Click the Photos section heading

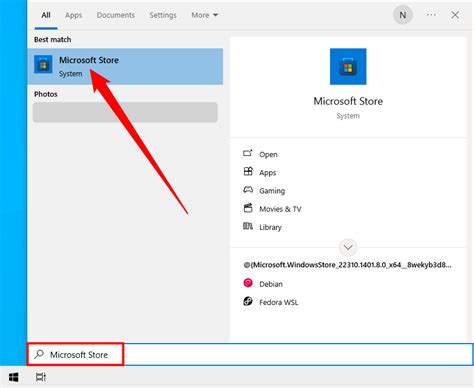point(46,94)
